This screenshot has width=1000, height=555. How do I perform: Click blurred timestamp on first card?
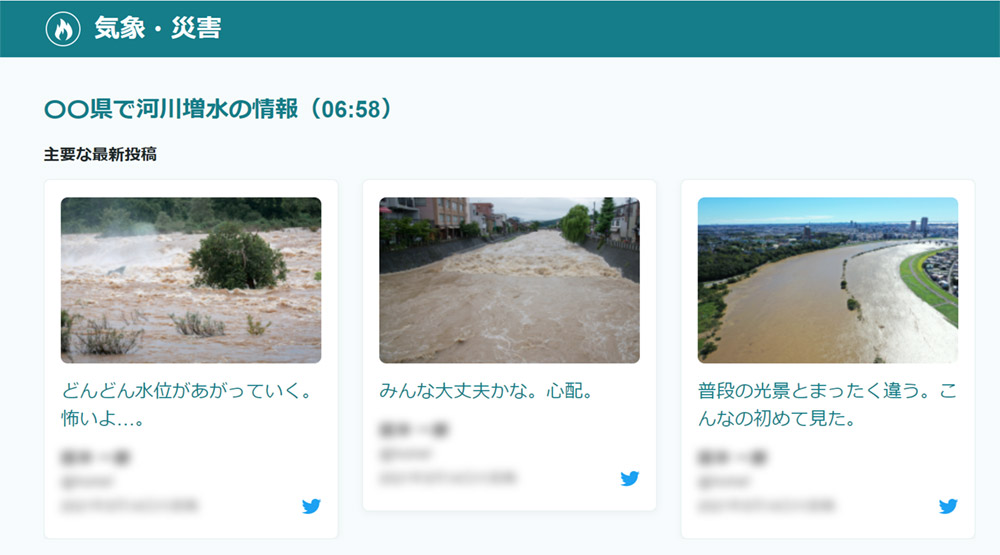coord(129,506)
